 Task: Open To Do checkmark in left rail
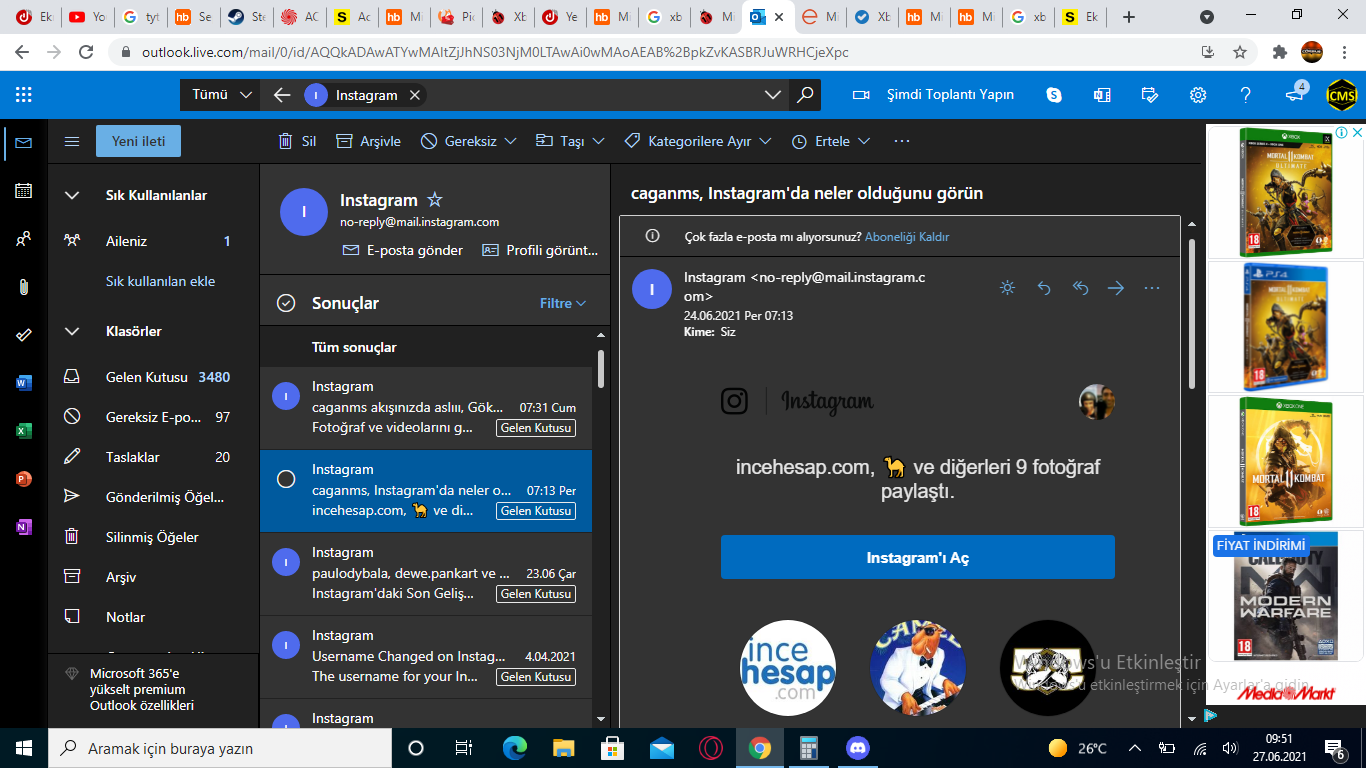(23, 335)
